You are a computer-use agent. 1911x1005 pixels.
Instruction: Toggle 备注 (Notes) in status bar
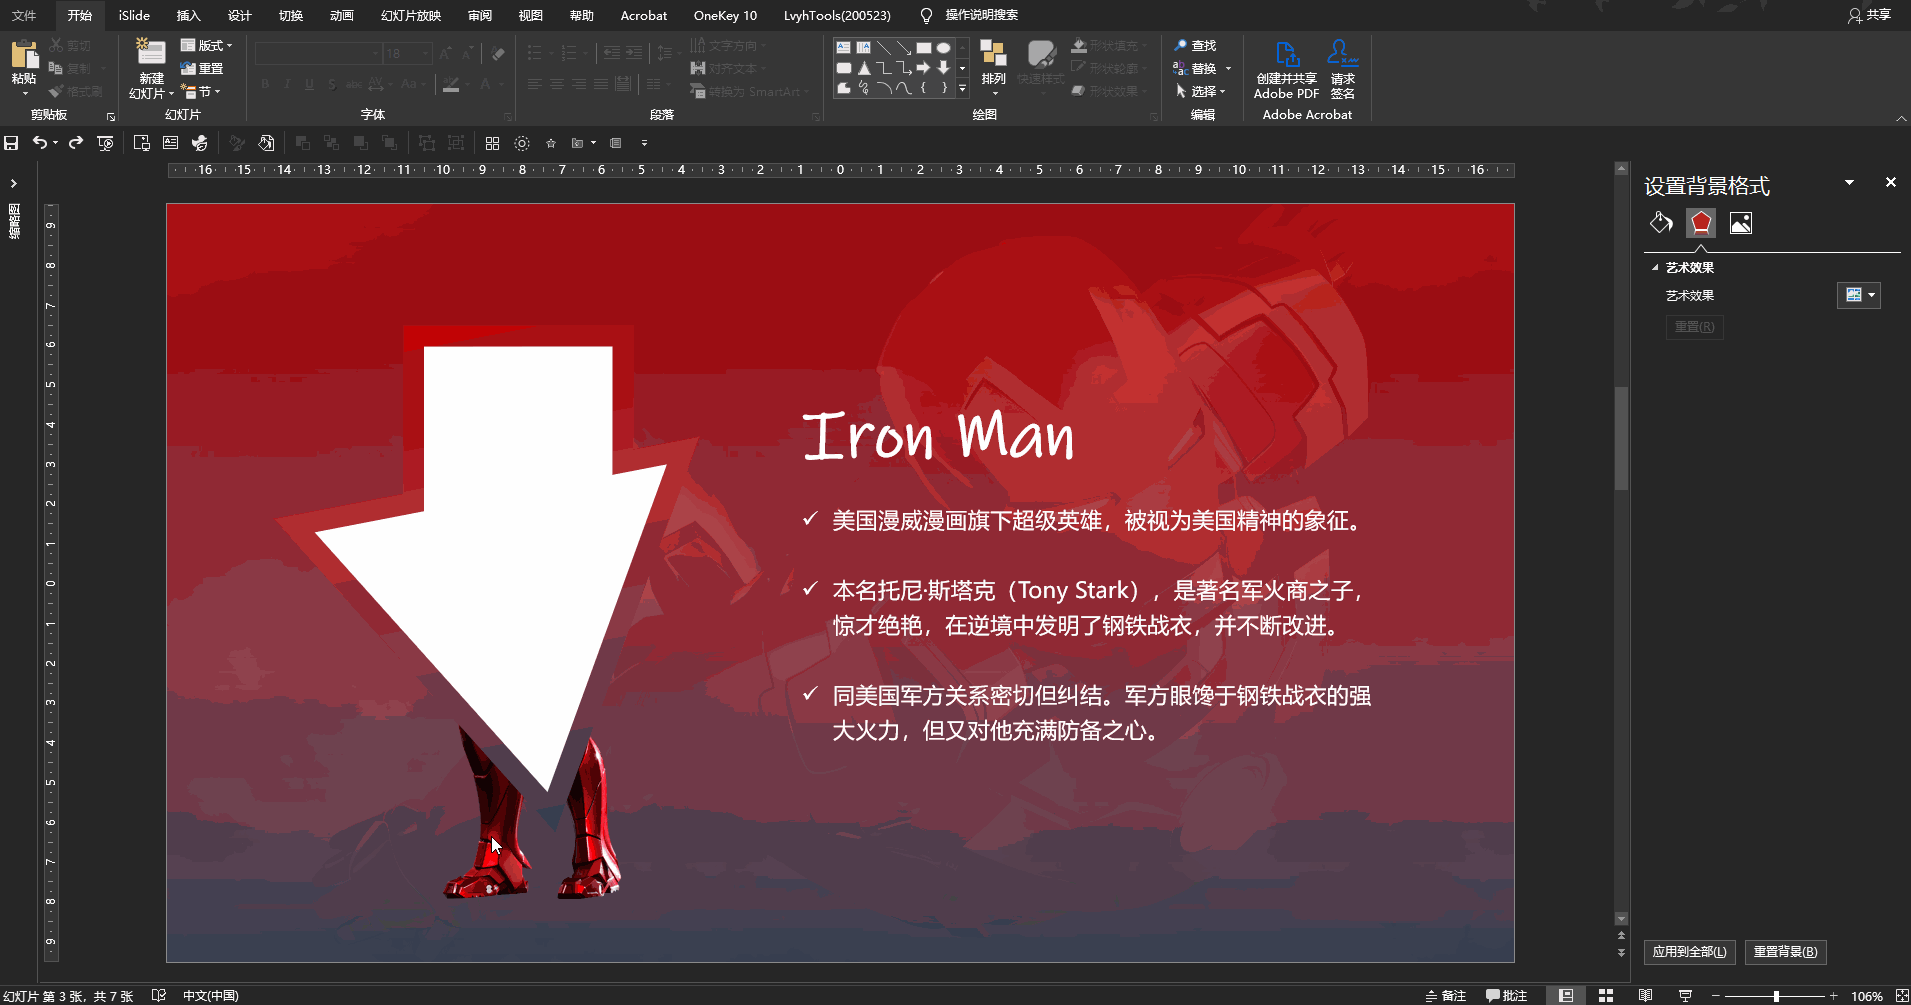click(1446, 996)
